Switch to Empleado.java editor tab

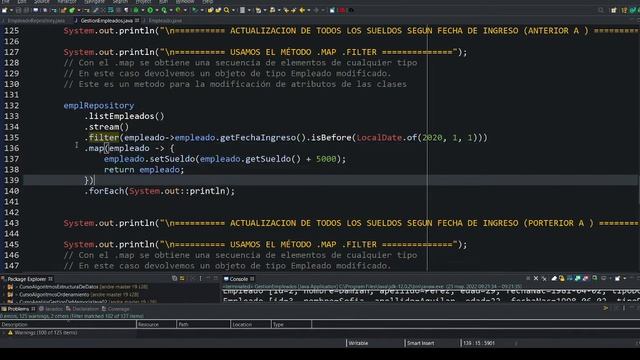pos(165,20)
